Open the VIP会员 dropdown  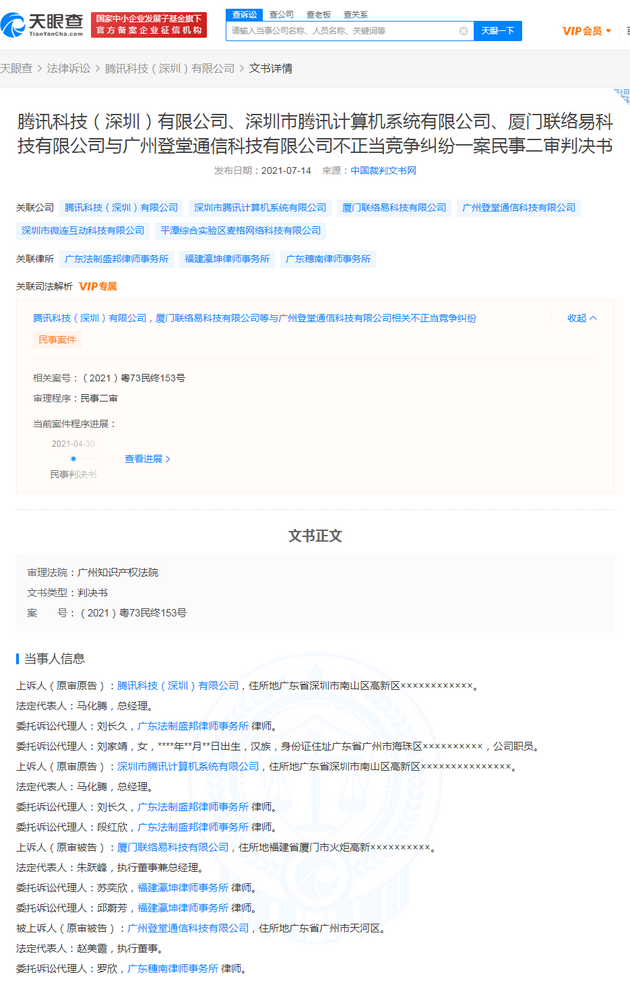pos(587,31)
